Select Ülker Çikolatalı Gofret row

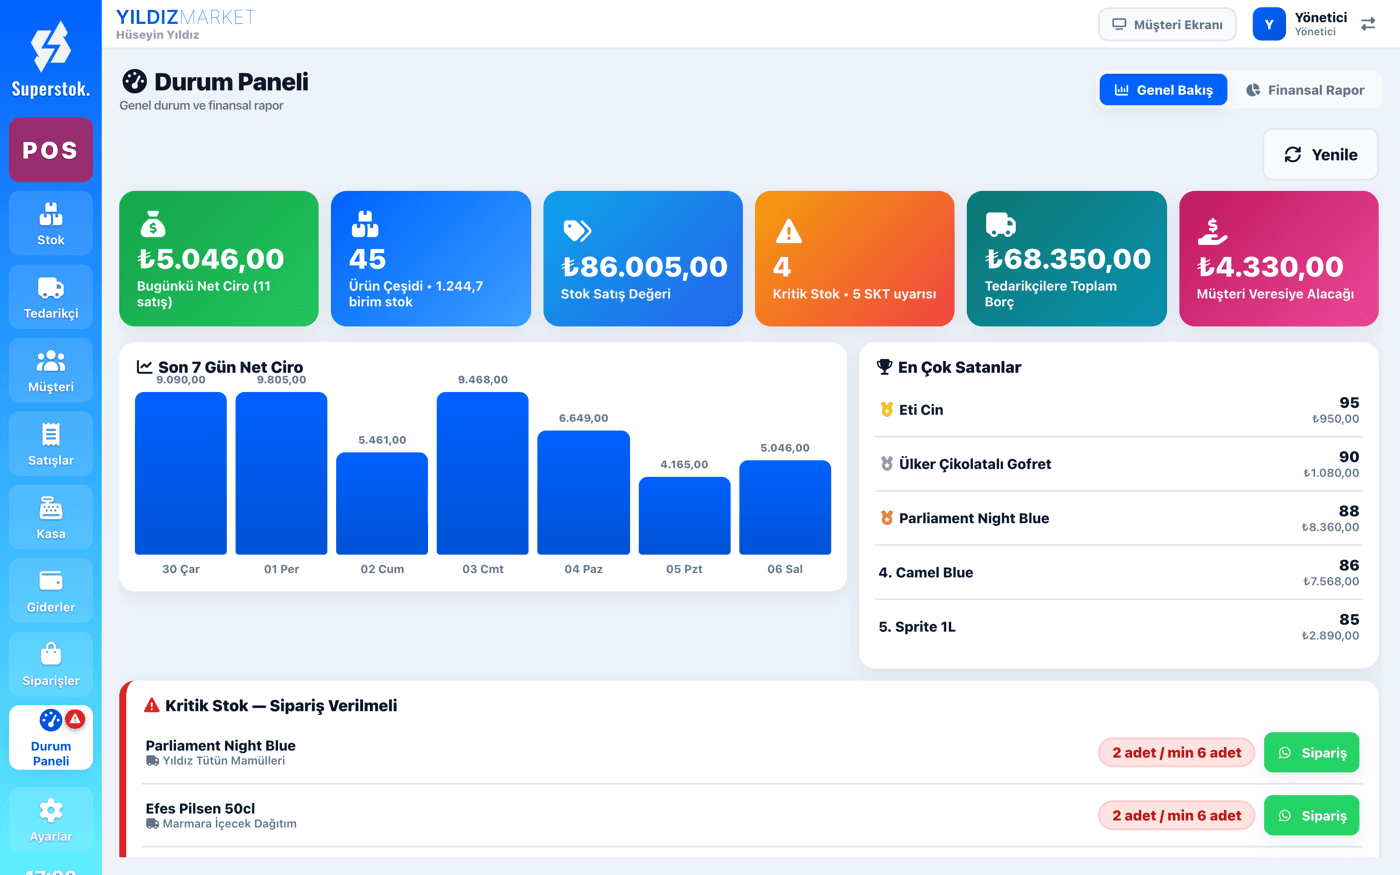point(1118,464)
